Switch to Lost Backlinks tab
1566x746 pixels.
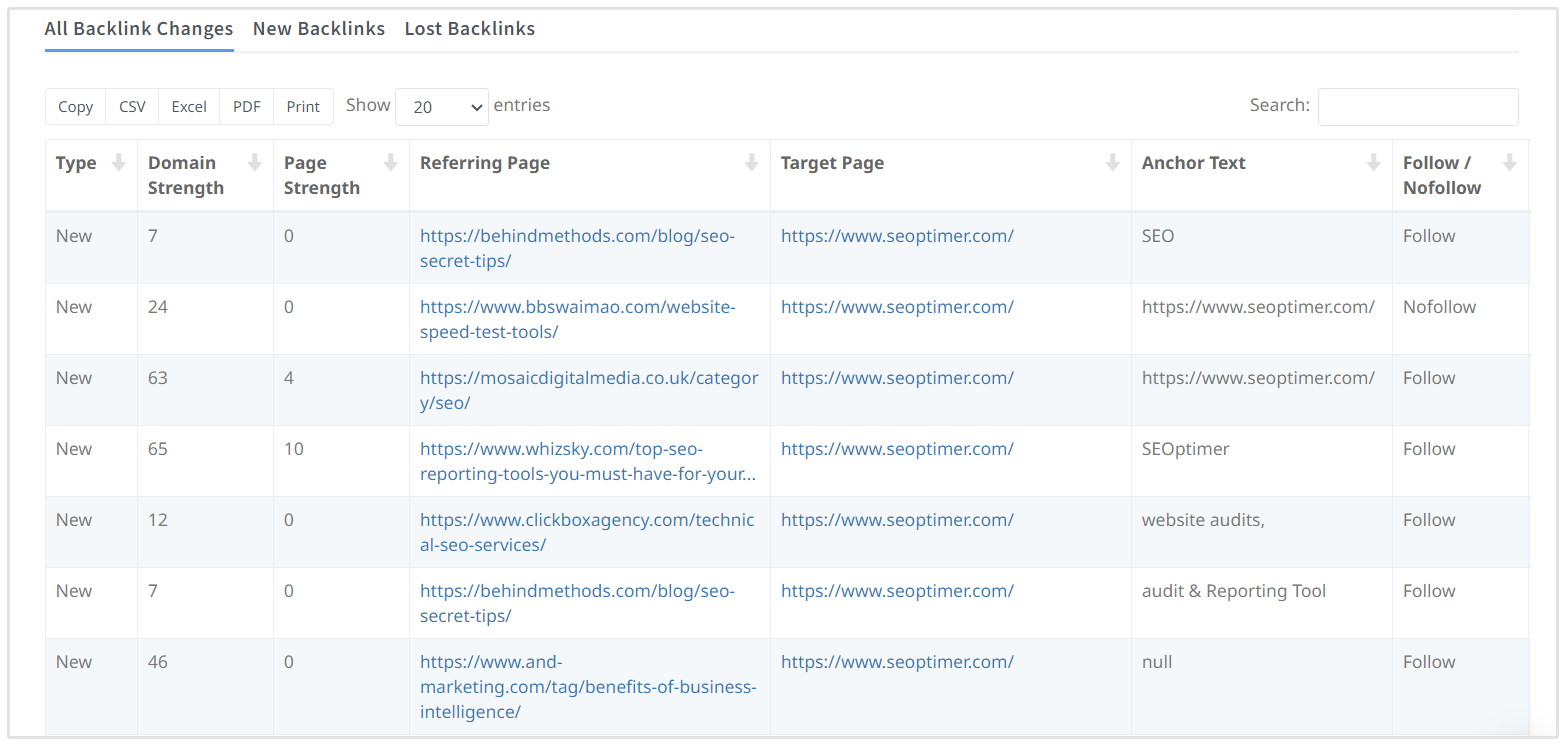[469, 29]
